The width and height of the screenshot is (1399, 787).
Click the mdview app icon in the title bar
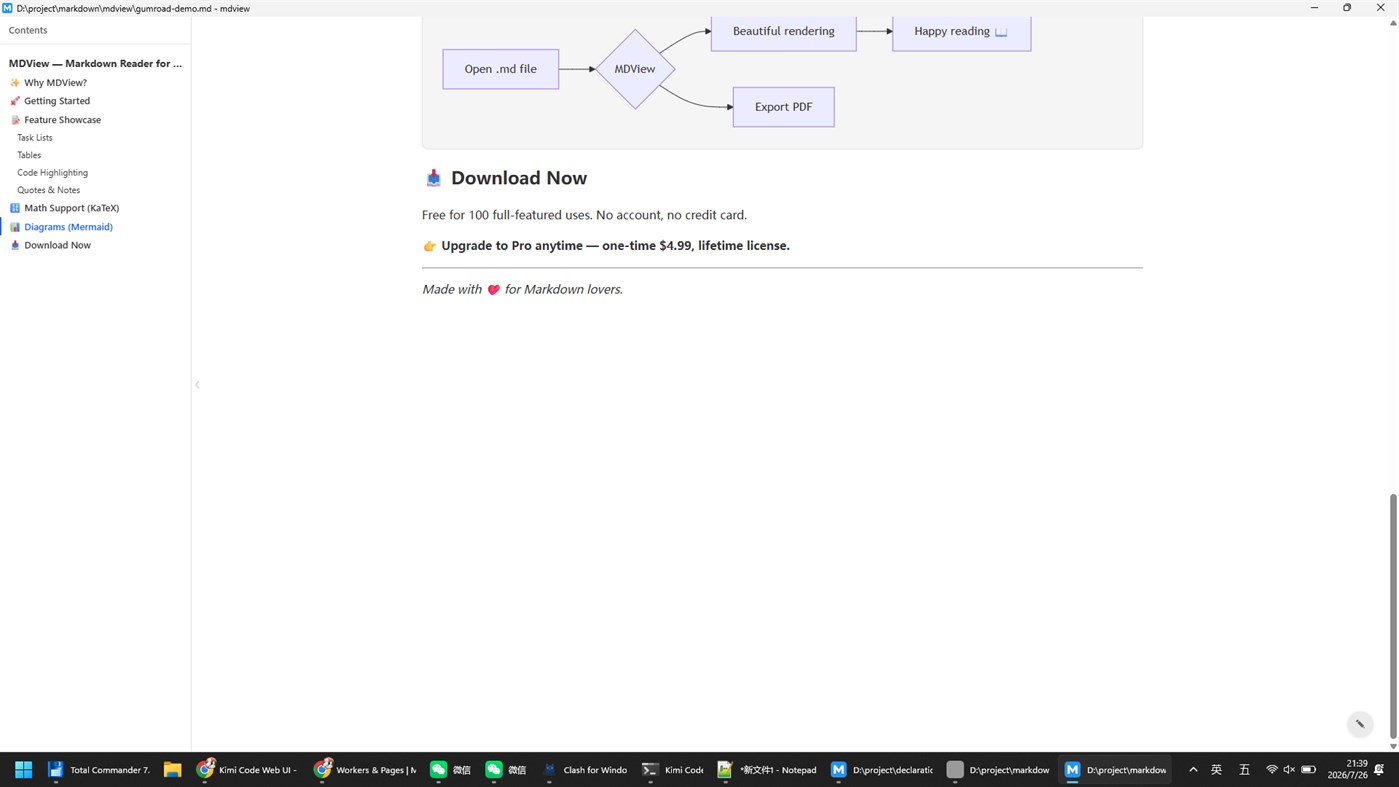[x=7, y=8]
